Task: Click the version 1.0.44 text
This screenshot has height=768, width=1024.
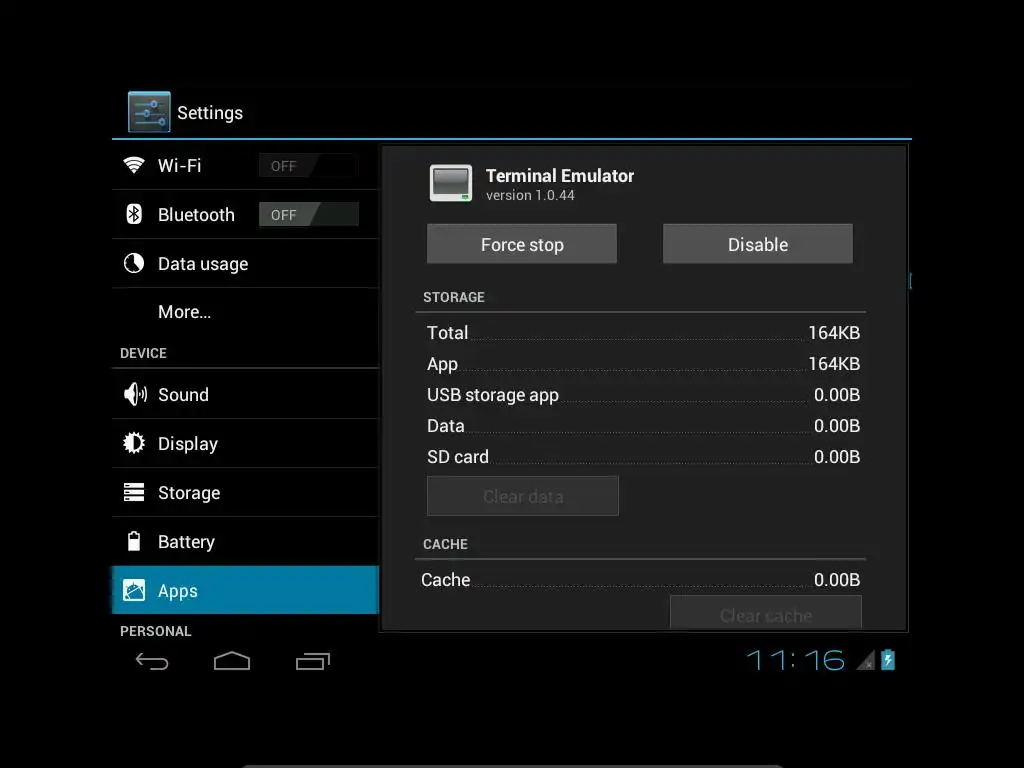Action: click(x=530, y=195)
